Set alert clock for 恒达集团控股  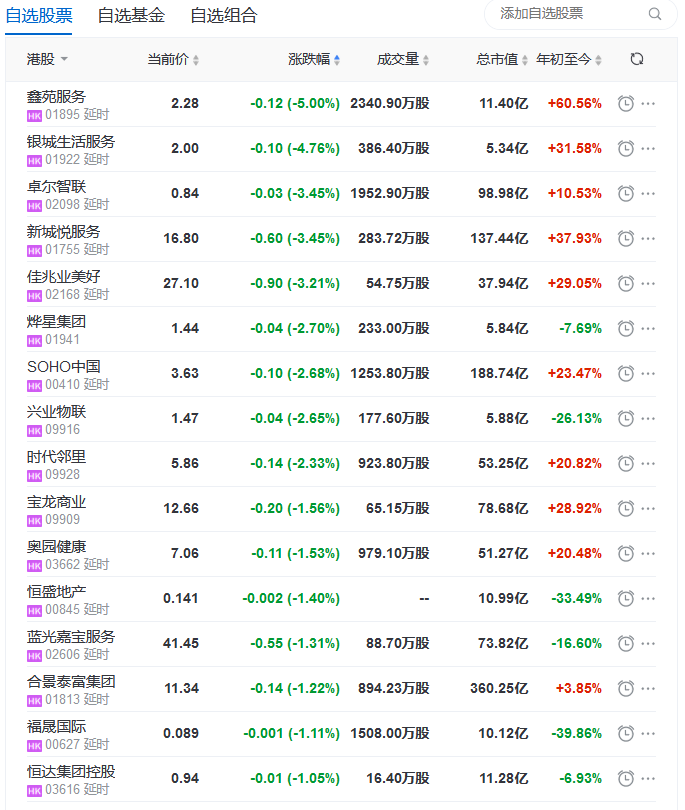tap(626, 778)
